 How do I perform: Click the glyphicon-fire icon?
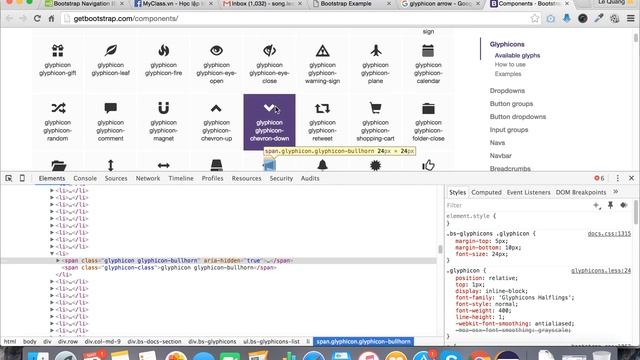pos(164,51)
